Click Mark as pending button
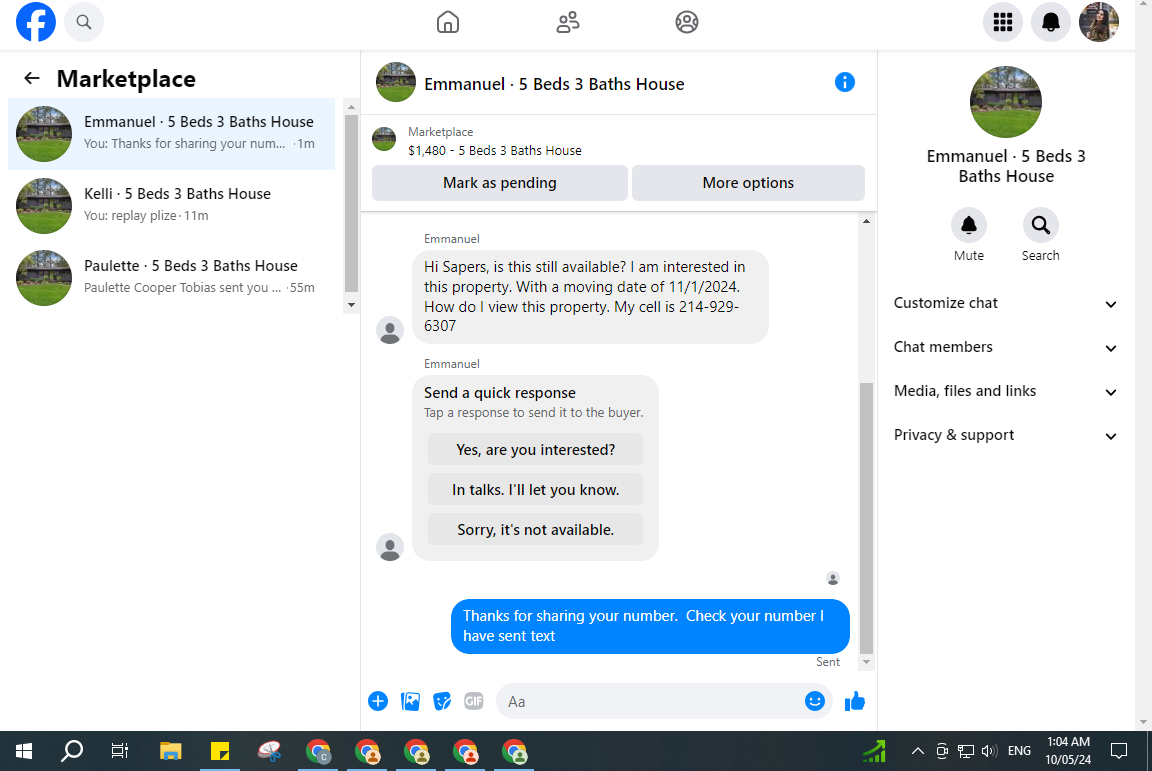 (x=500, y=183)
